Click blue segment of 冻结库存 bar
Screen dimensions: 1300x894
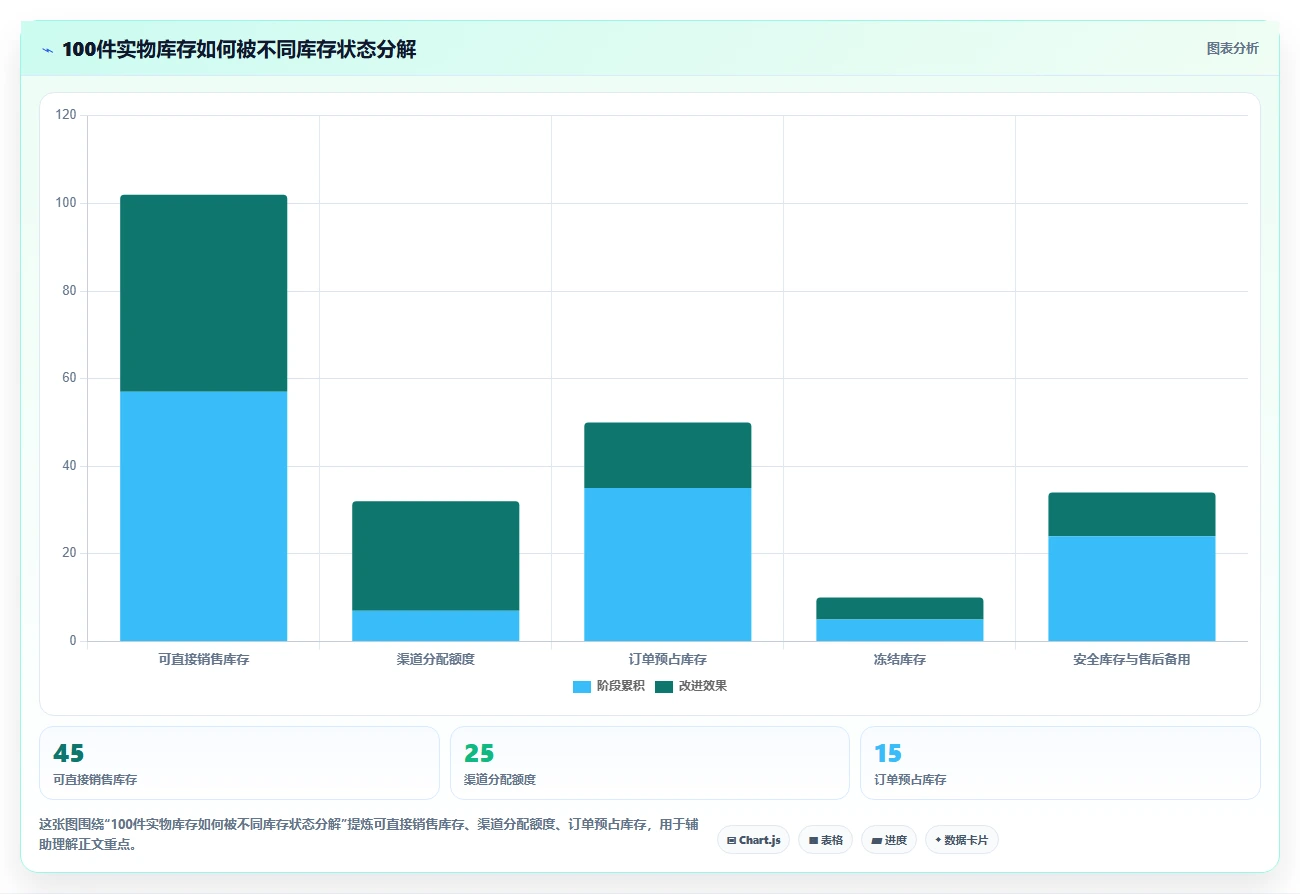click(900, 630)
